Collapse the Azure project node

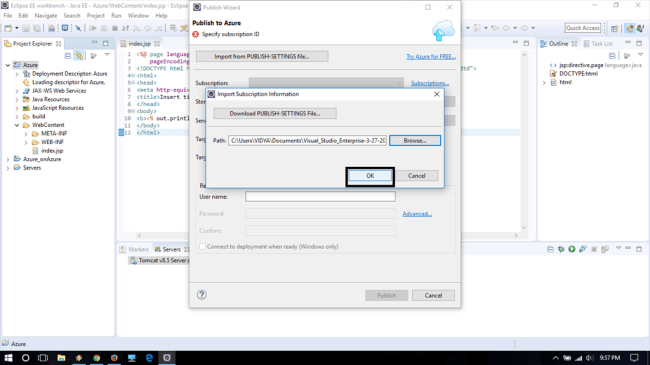click(8, 65)
